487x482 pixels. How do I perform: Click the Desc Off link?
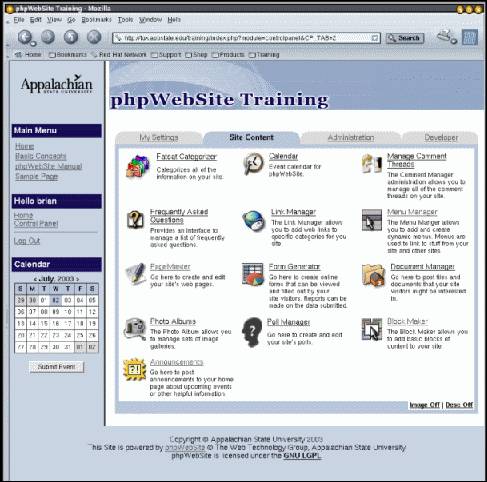459,405
